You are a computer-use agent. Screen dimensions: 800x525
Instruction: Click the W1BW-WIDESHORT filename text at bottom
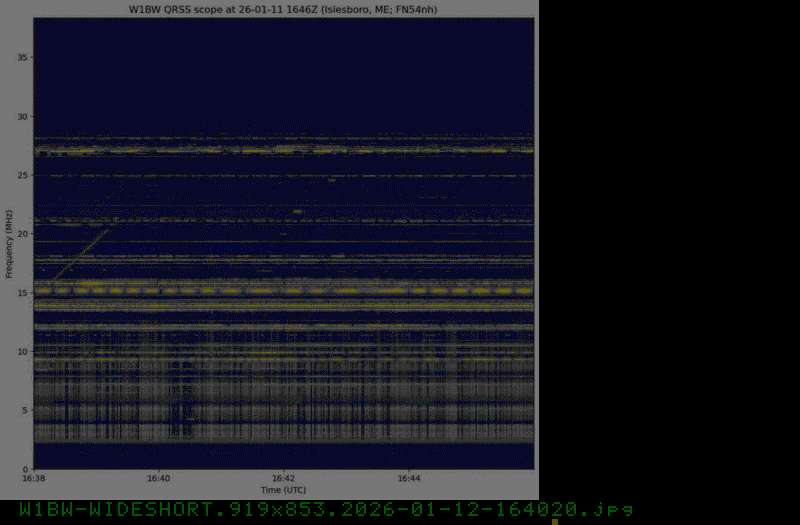coord(326,510)
